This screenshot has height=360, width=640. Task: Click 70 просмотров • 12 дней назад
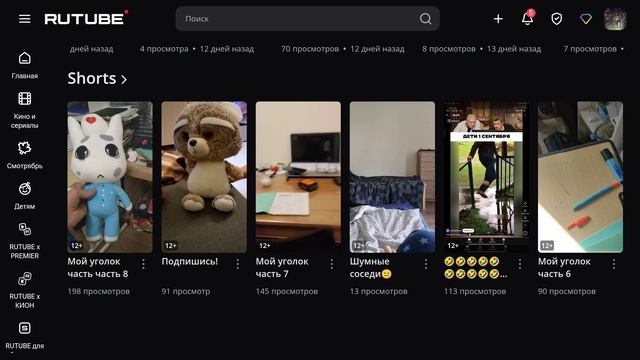(343, 49)
